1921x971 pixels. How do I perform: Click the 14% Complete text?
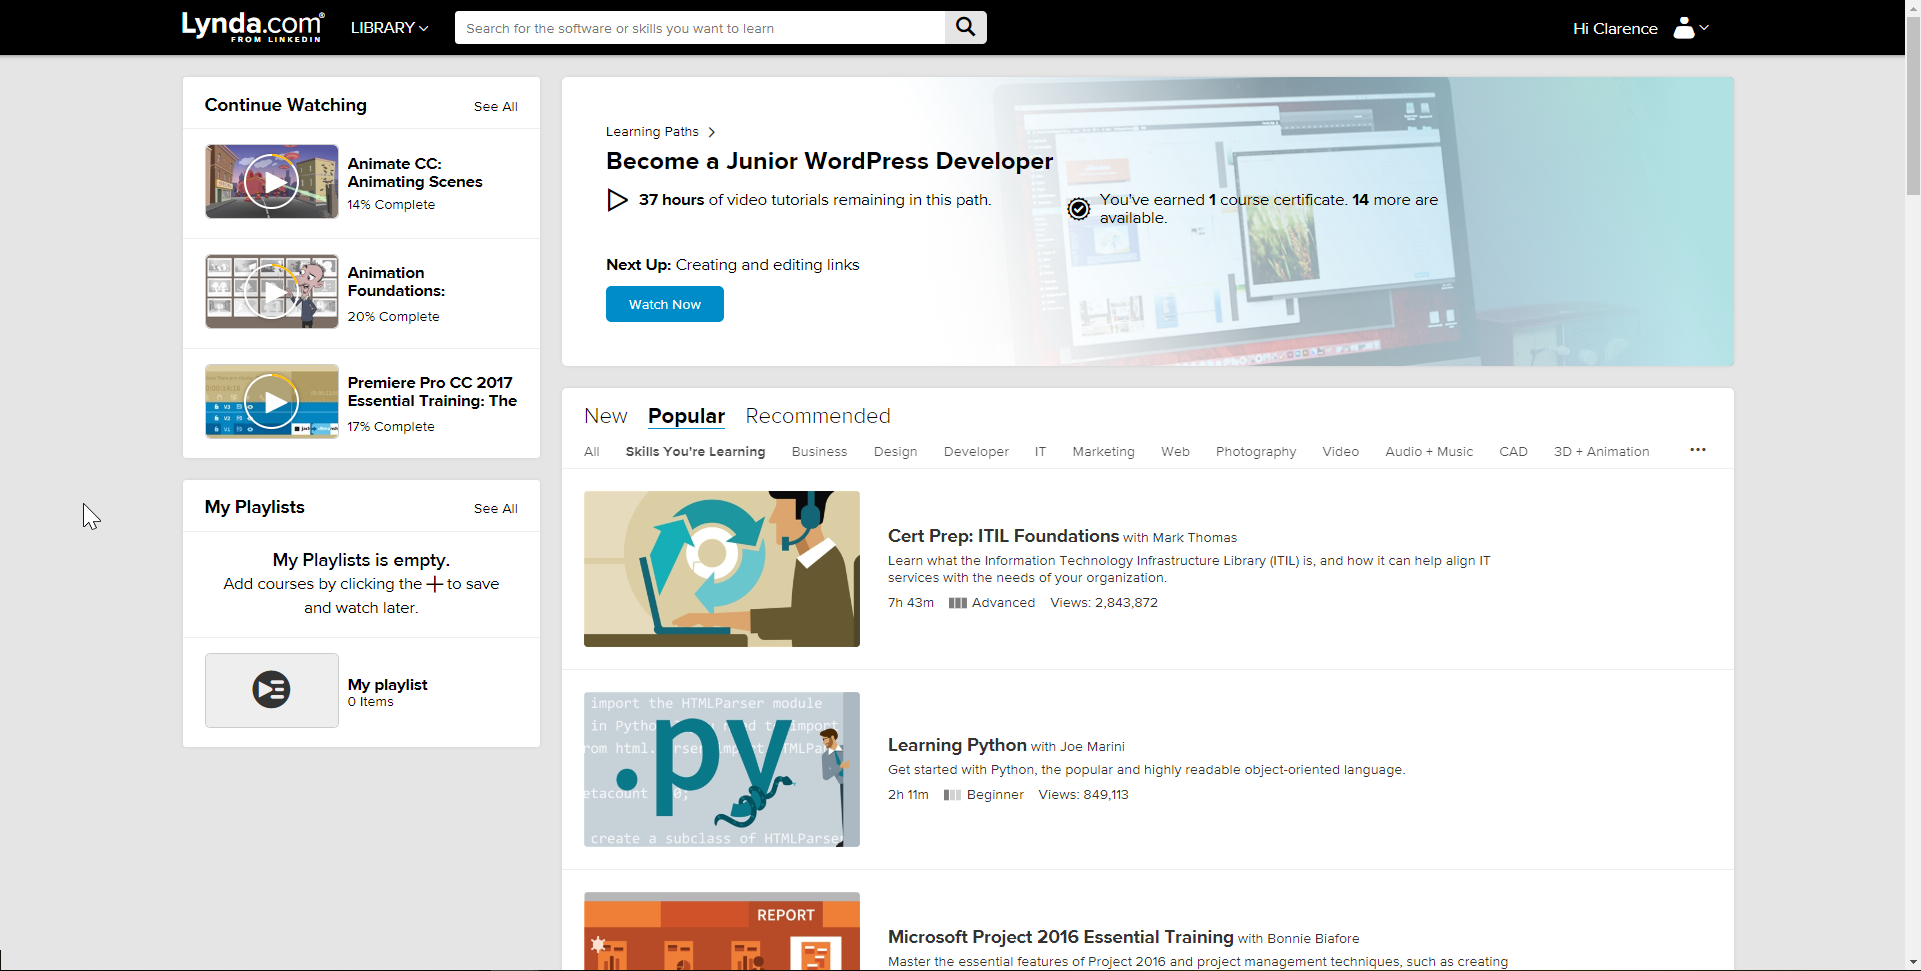(391, 205)
